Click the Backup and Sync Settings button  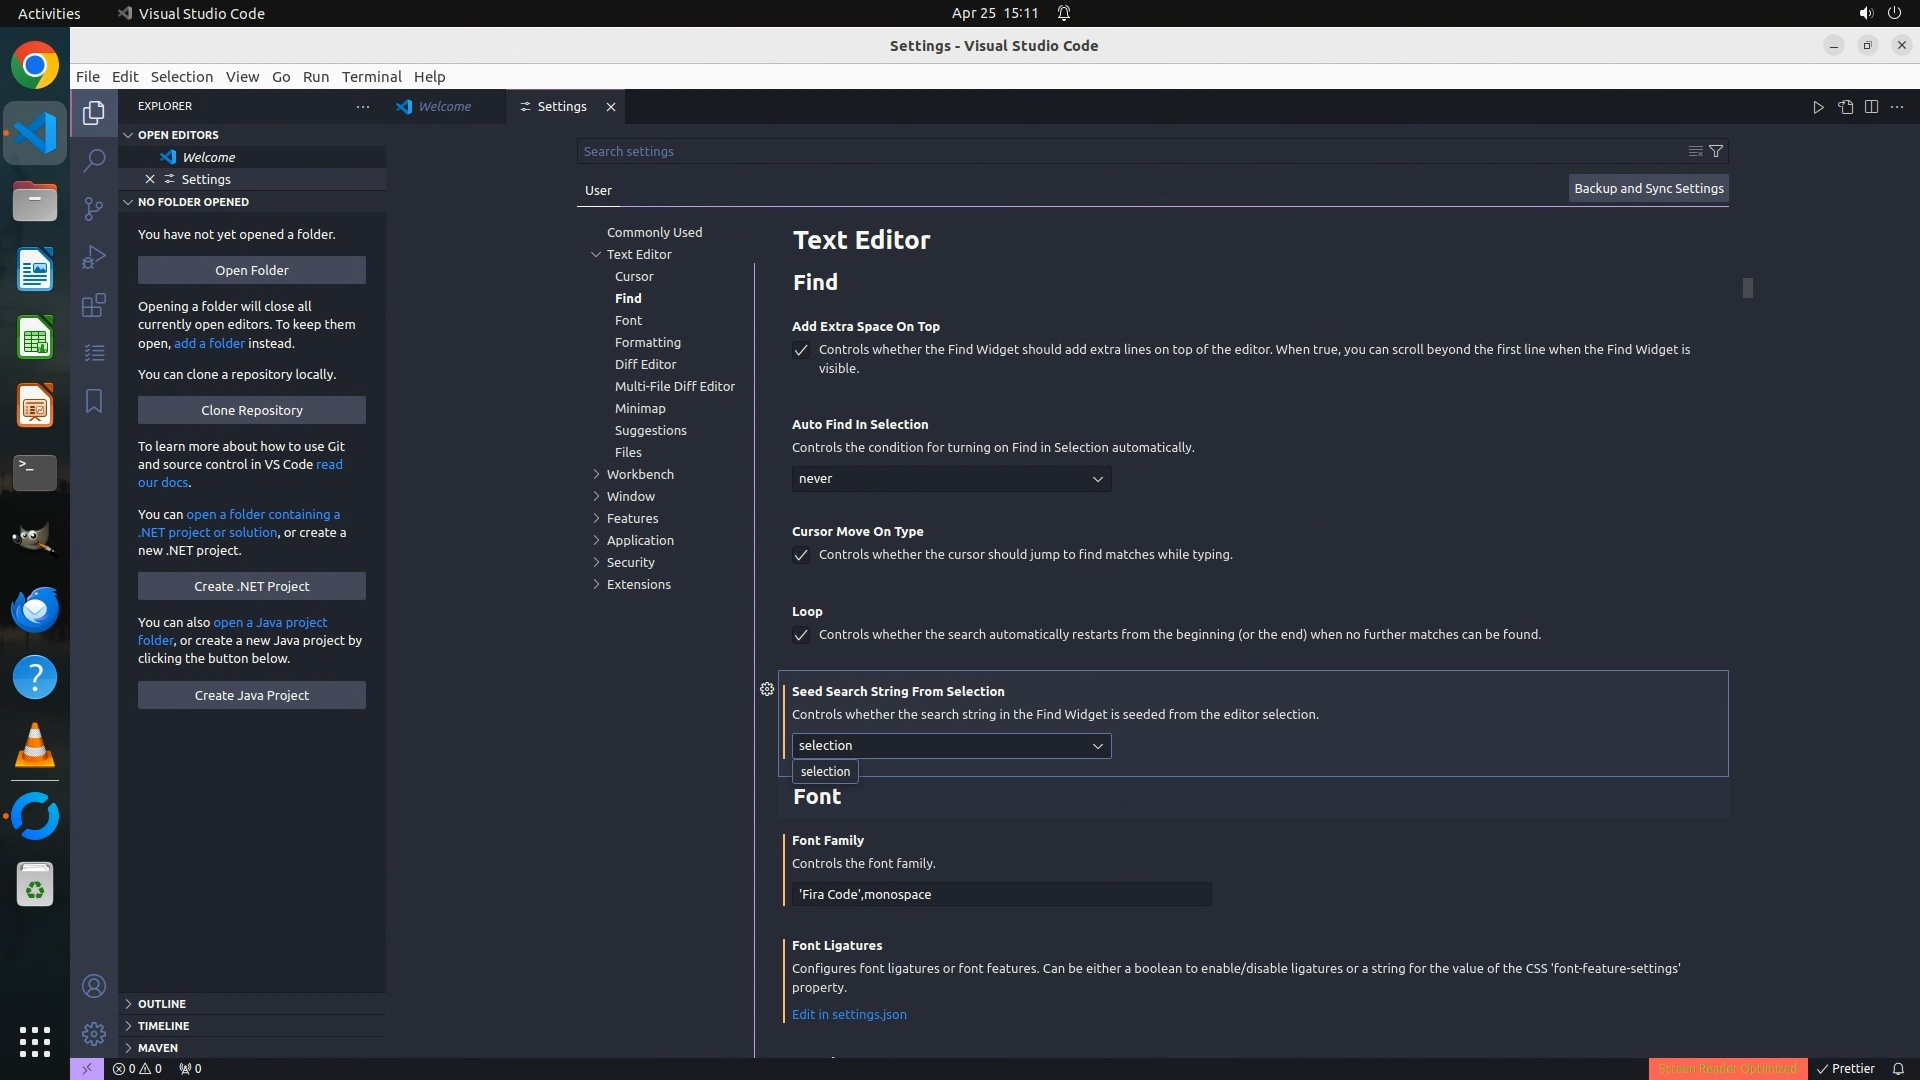click(1648, 188)
